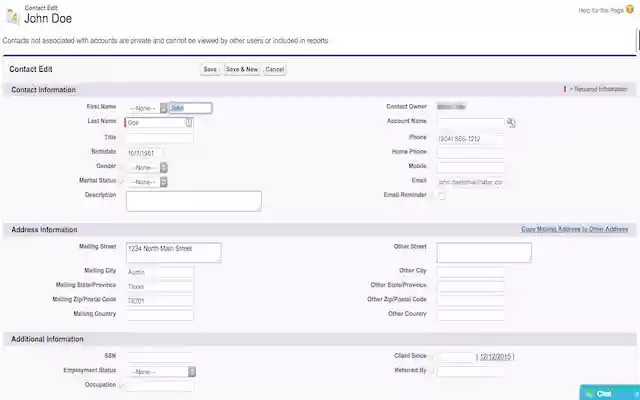
Task: Click the Other City field
Action: coord(471,272)
